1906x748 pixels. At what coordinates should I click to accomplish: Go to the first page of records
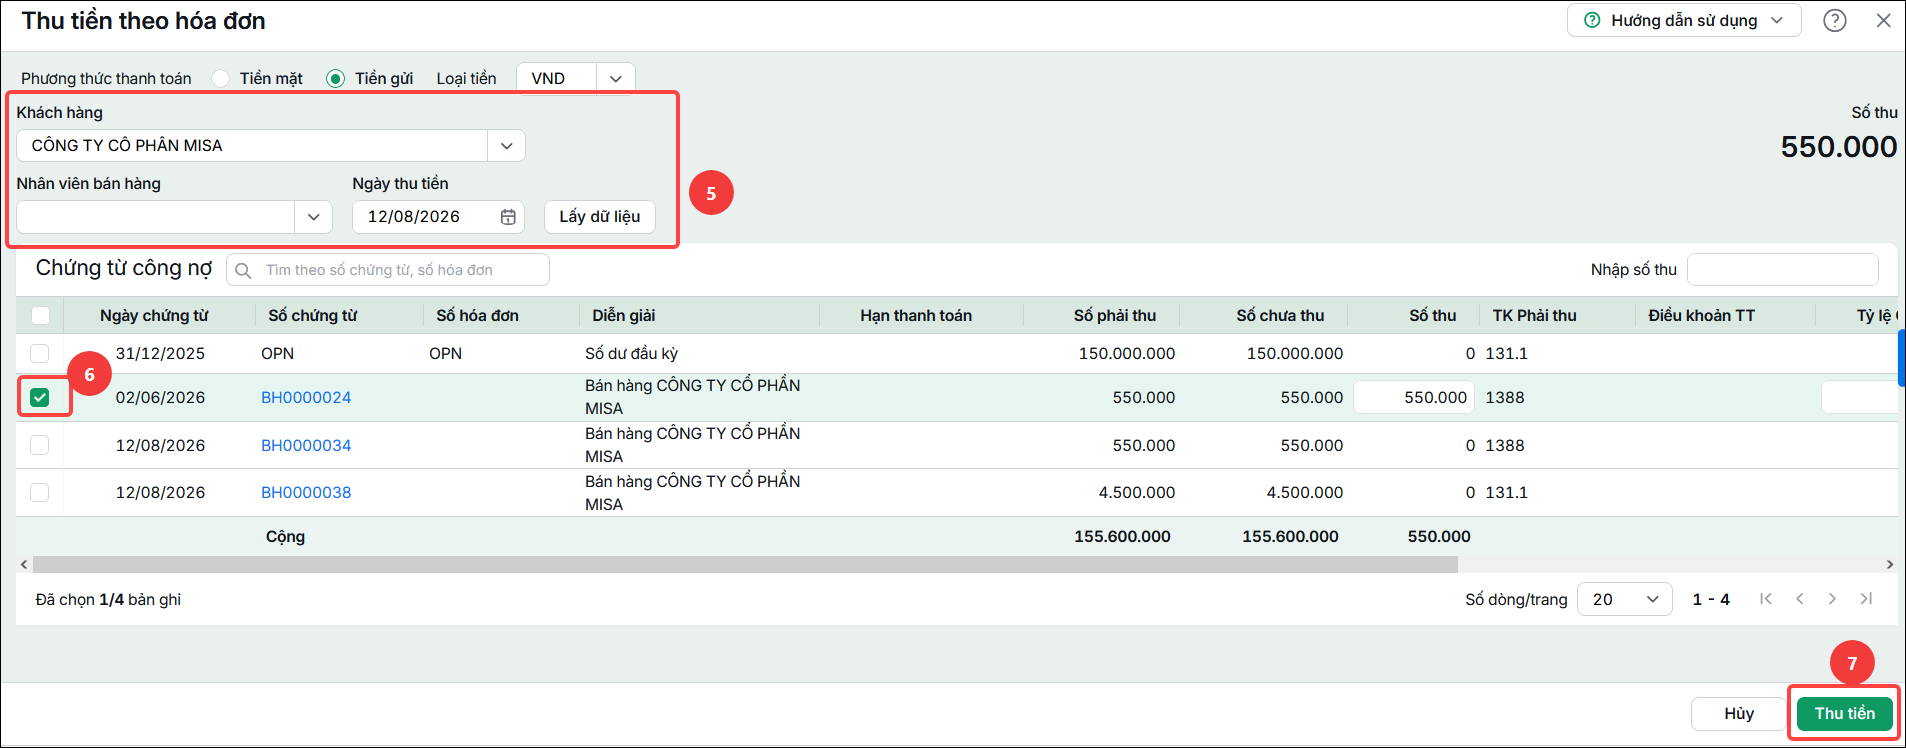click(x=1766, y=599)
